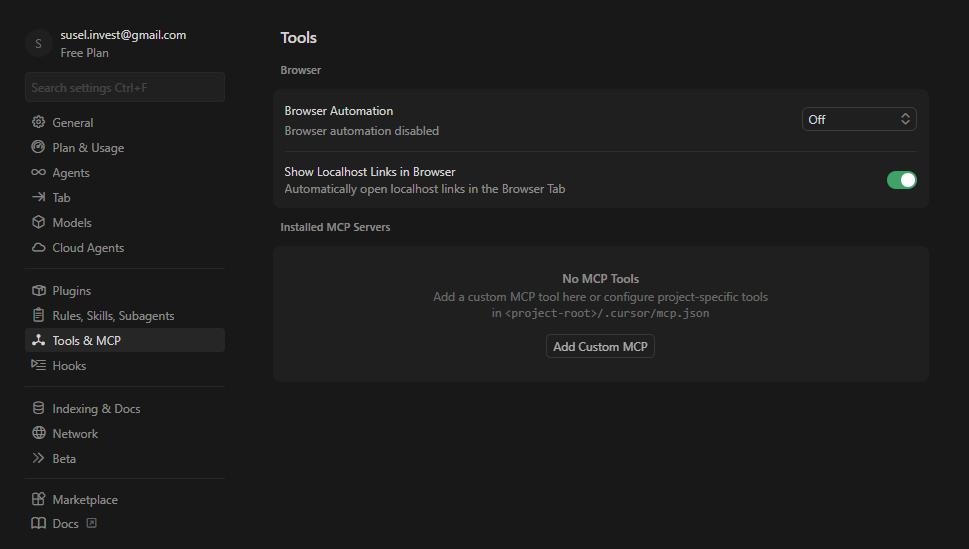
Task: Click the General gear icon
Action: [39, 122]
